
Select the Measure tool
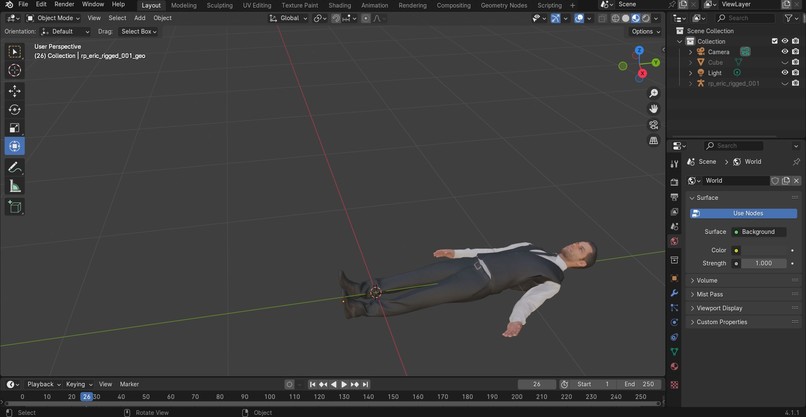pos(14,186)
